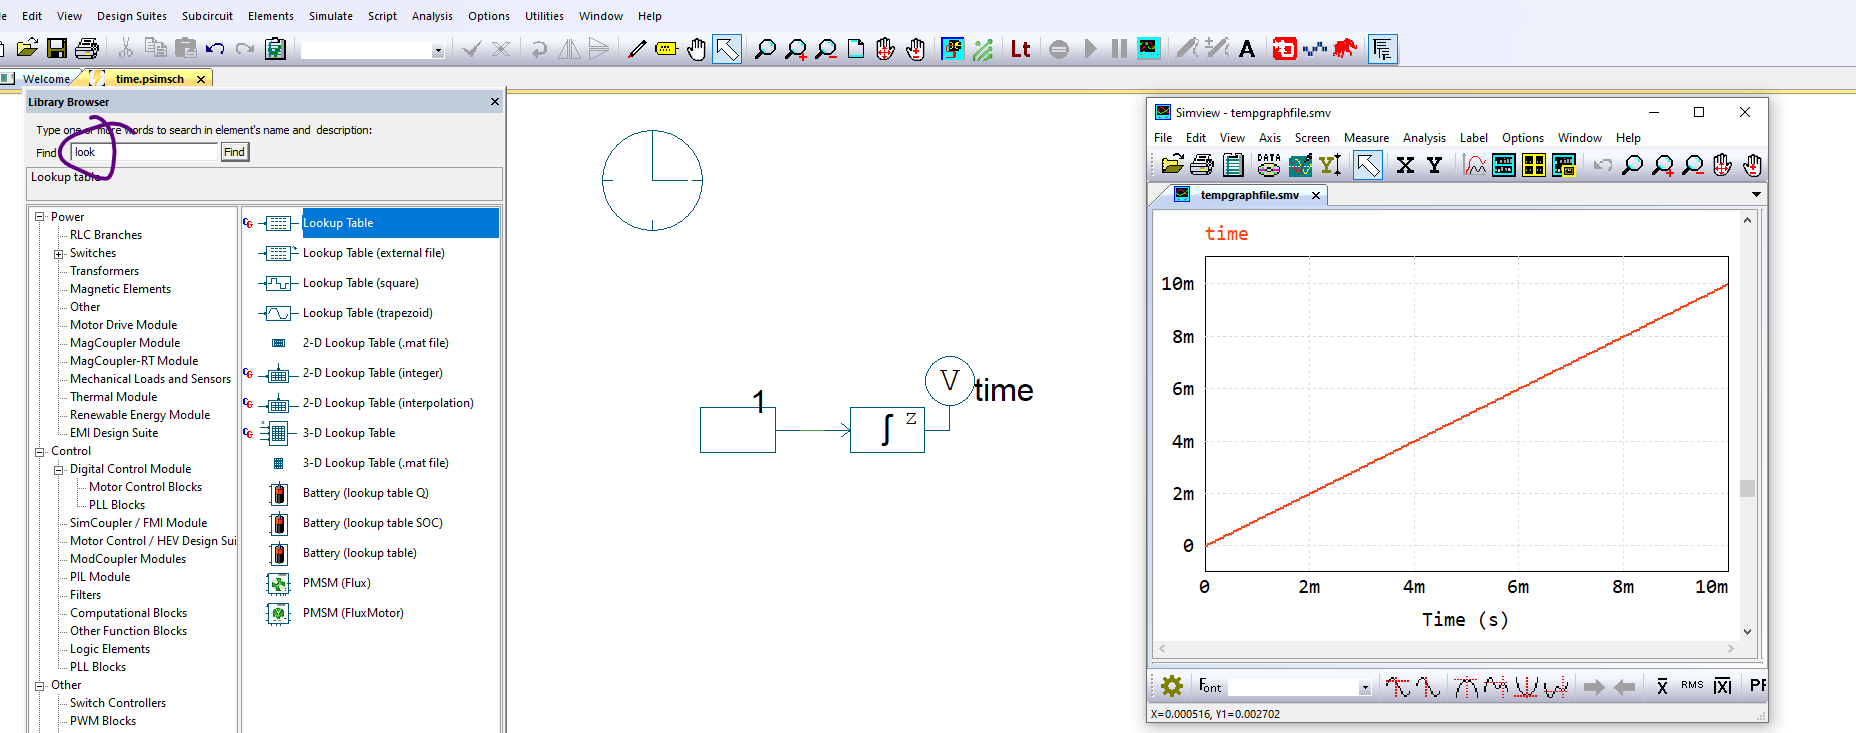
Task: Add text with the 'A' tool
Action: [1247, 48]
